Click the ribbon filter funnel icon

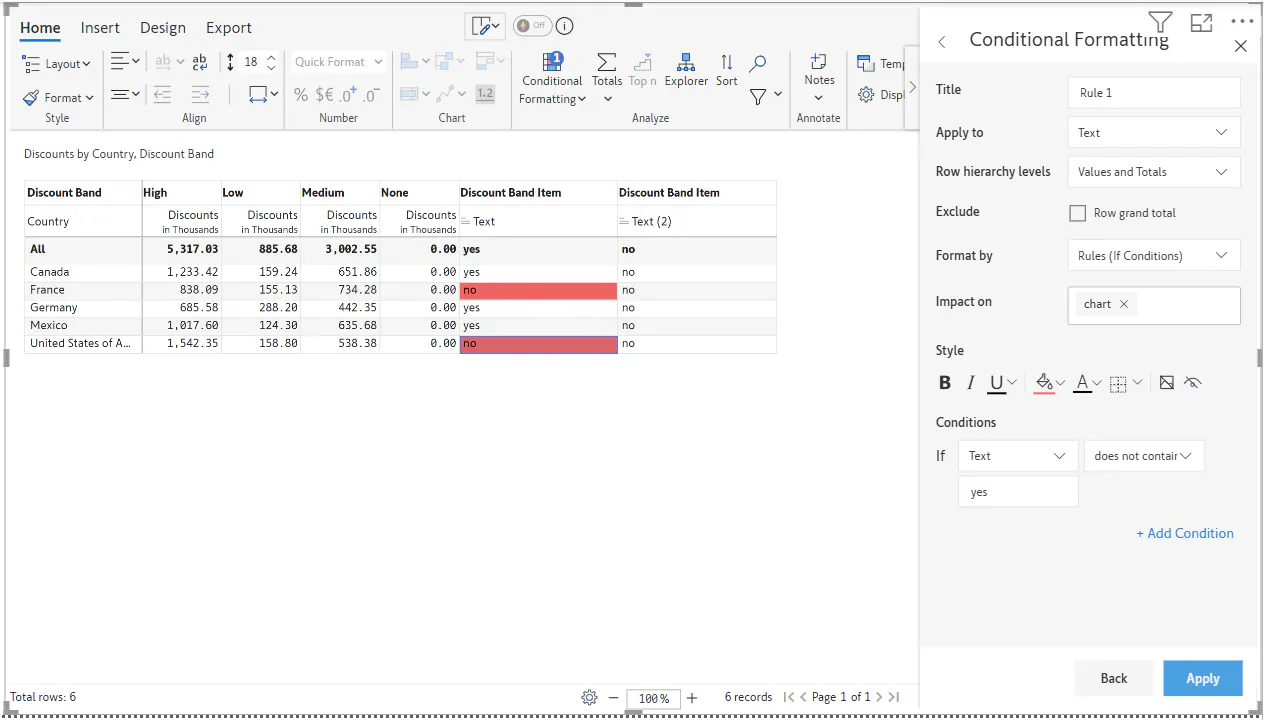tap(758, 96)
